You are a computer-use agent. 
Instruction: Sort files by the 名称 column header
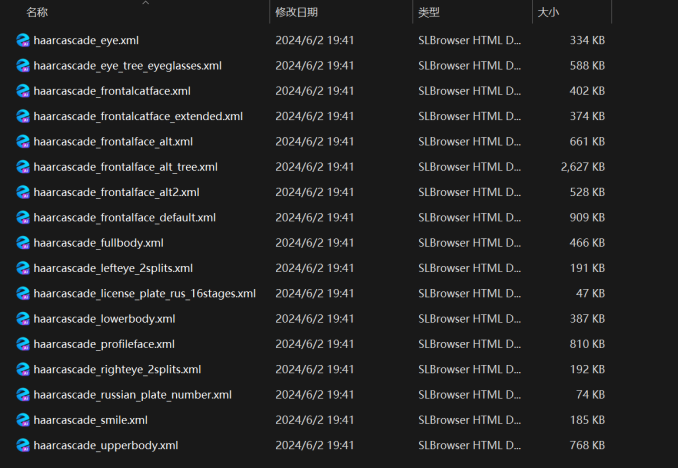click(37, 12)
